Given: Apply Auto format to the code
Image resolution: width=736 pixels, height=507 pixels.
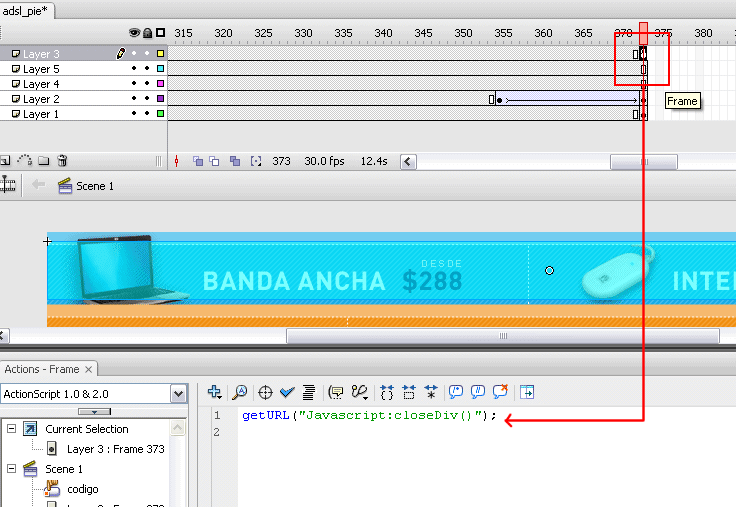Looking at the screenshot, I should pyautogui.click(x=309, y=393).
